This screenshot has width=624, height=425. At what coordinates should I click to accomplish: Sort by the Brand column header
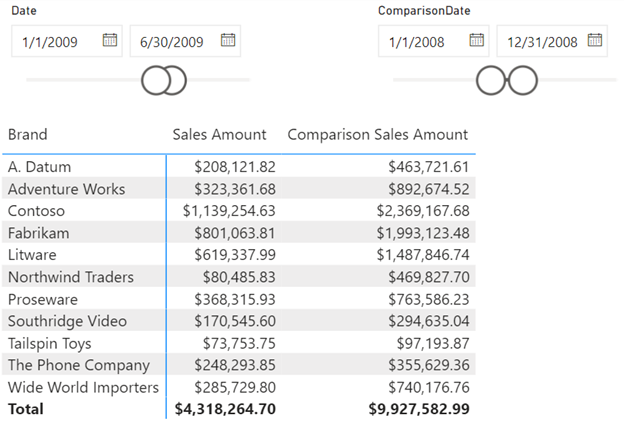click(x=27, y=135)
